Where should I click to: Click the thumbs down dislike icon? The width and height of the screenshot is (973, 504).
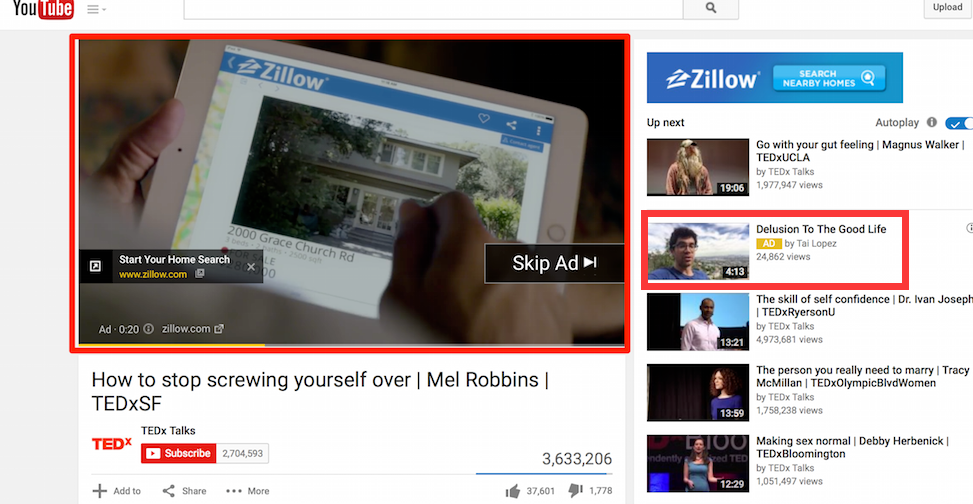(x=575, y=491)
